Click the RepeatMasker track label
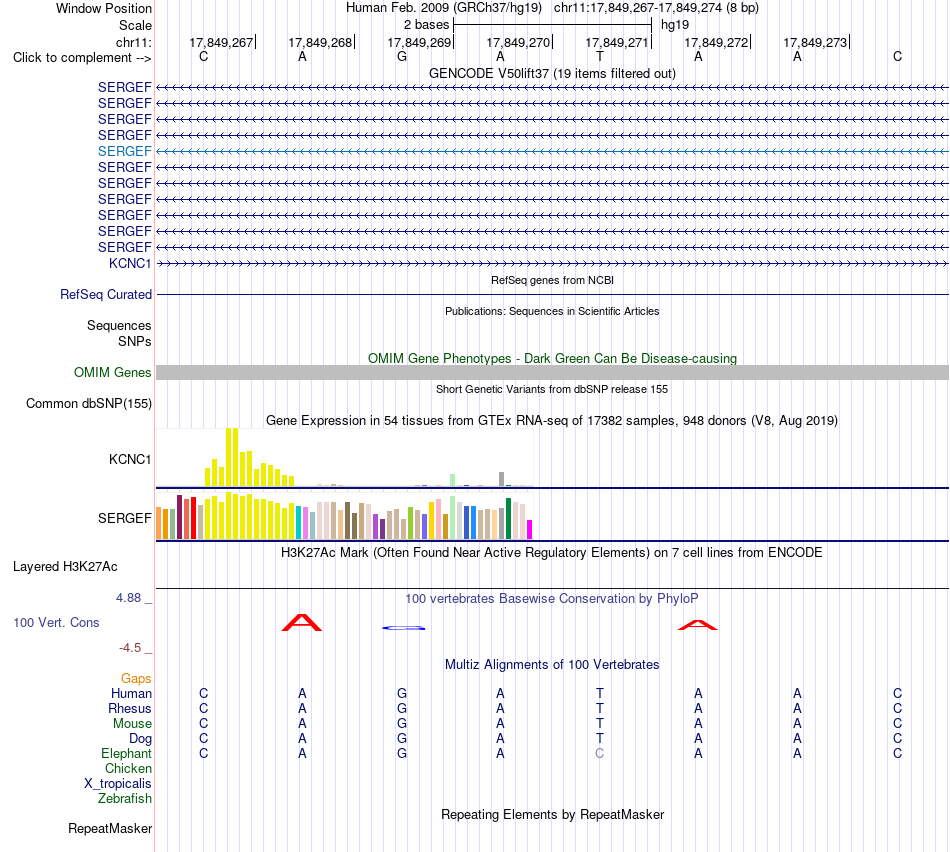 (x=110, y=828)
